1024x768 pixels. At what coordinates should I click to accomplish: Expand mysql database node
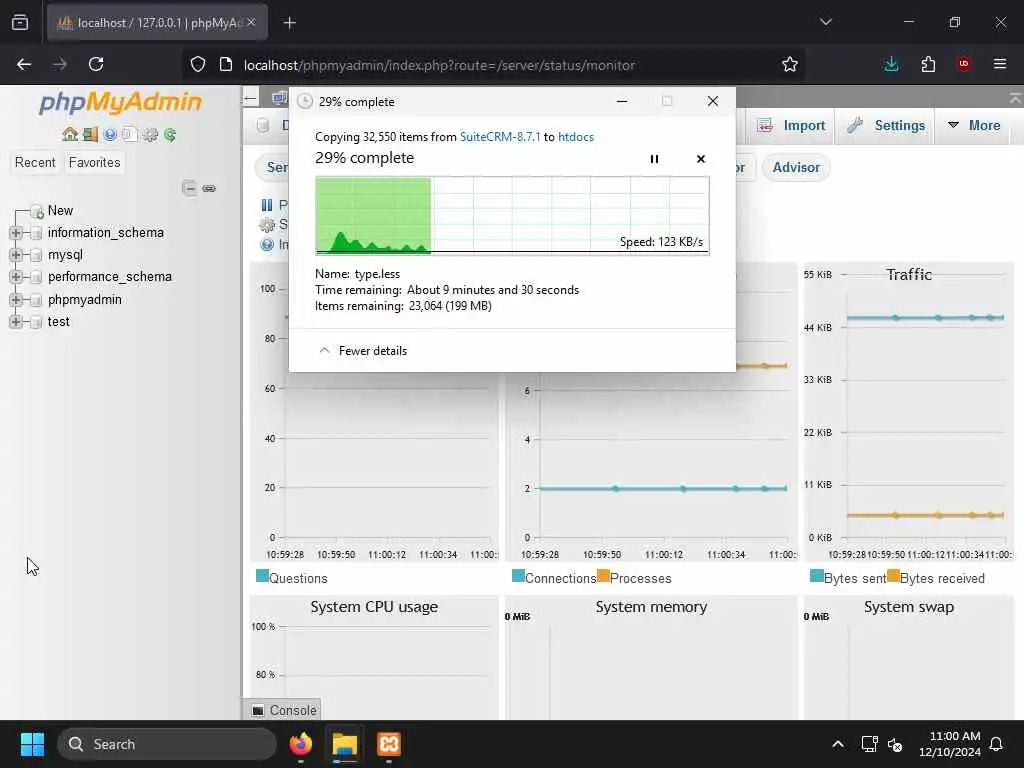pyautogui.click(x=16, y=255)
